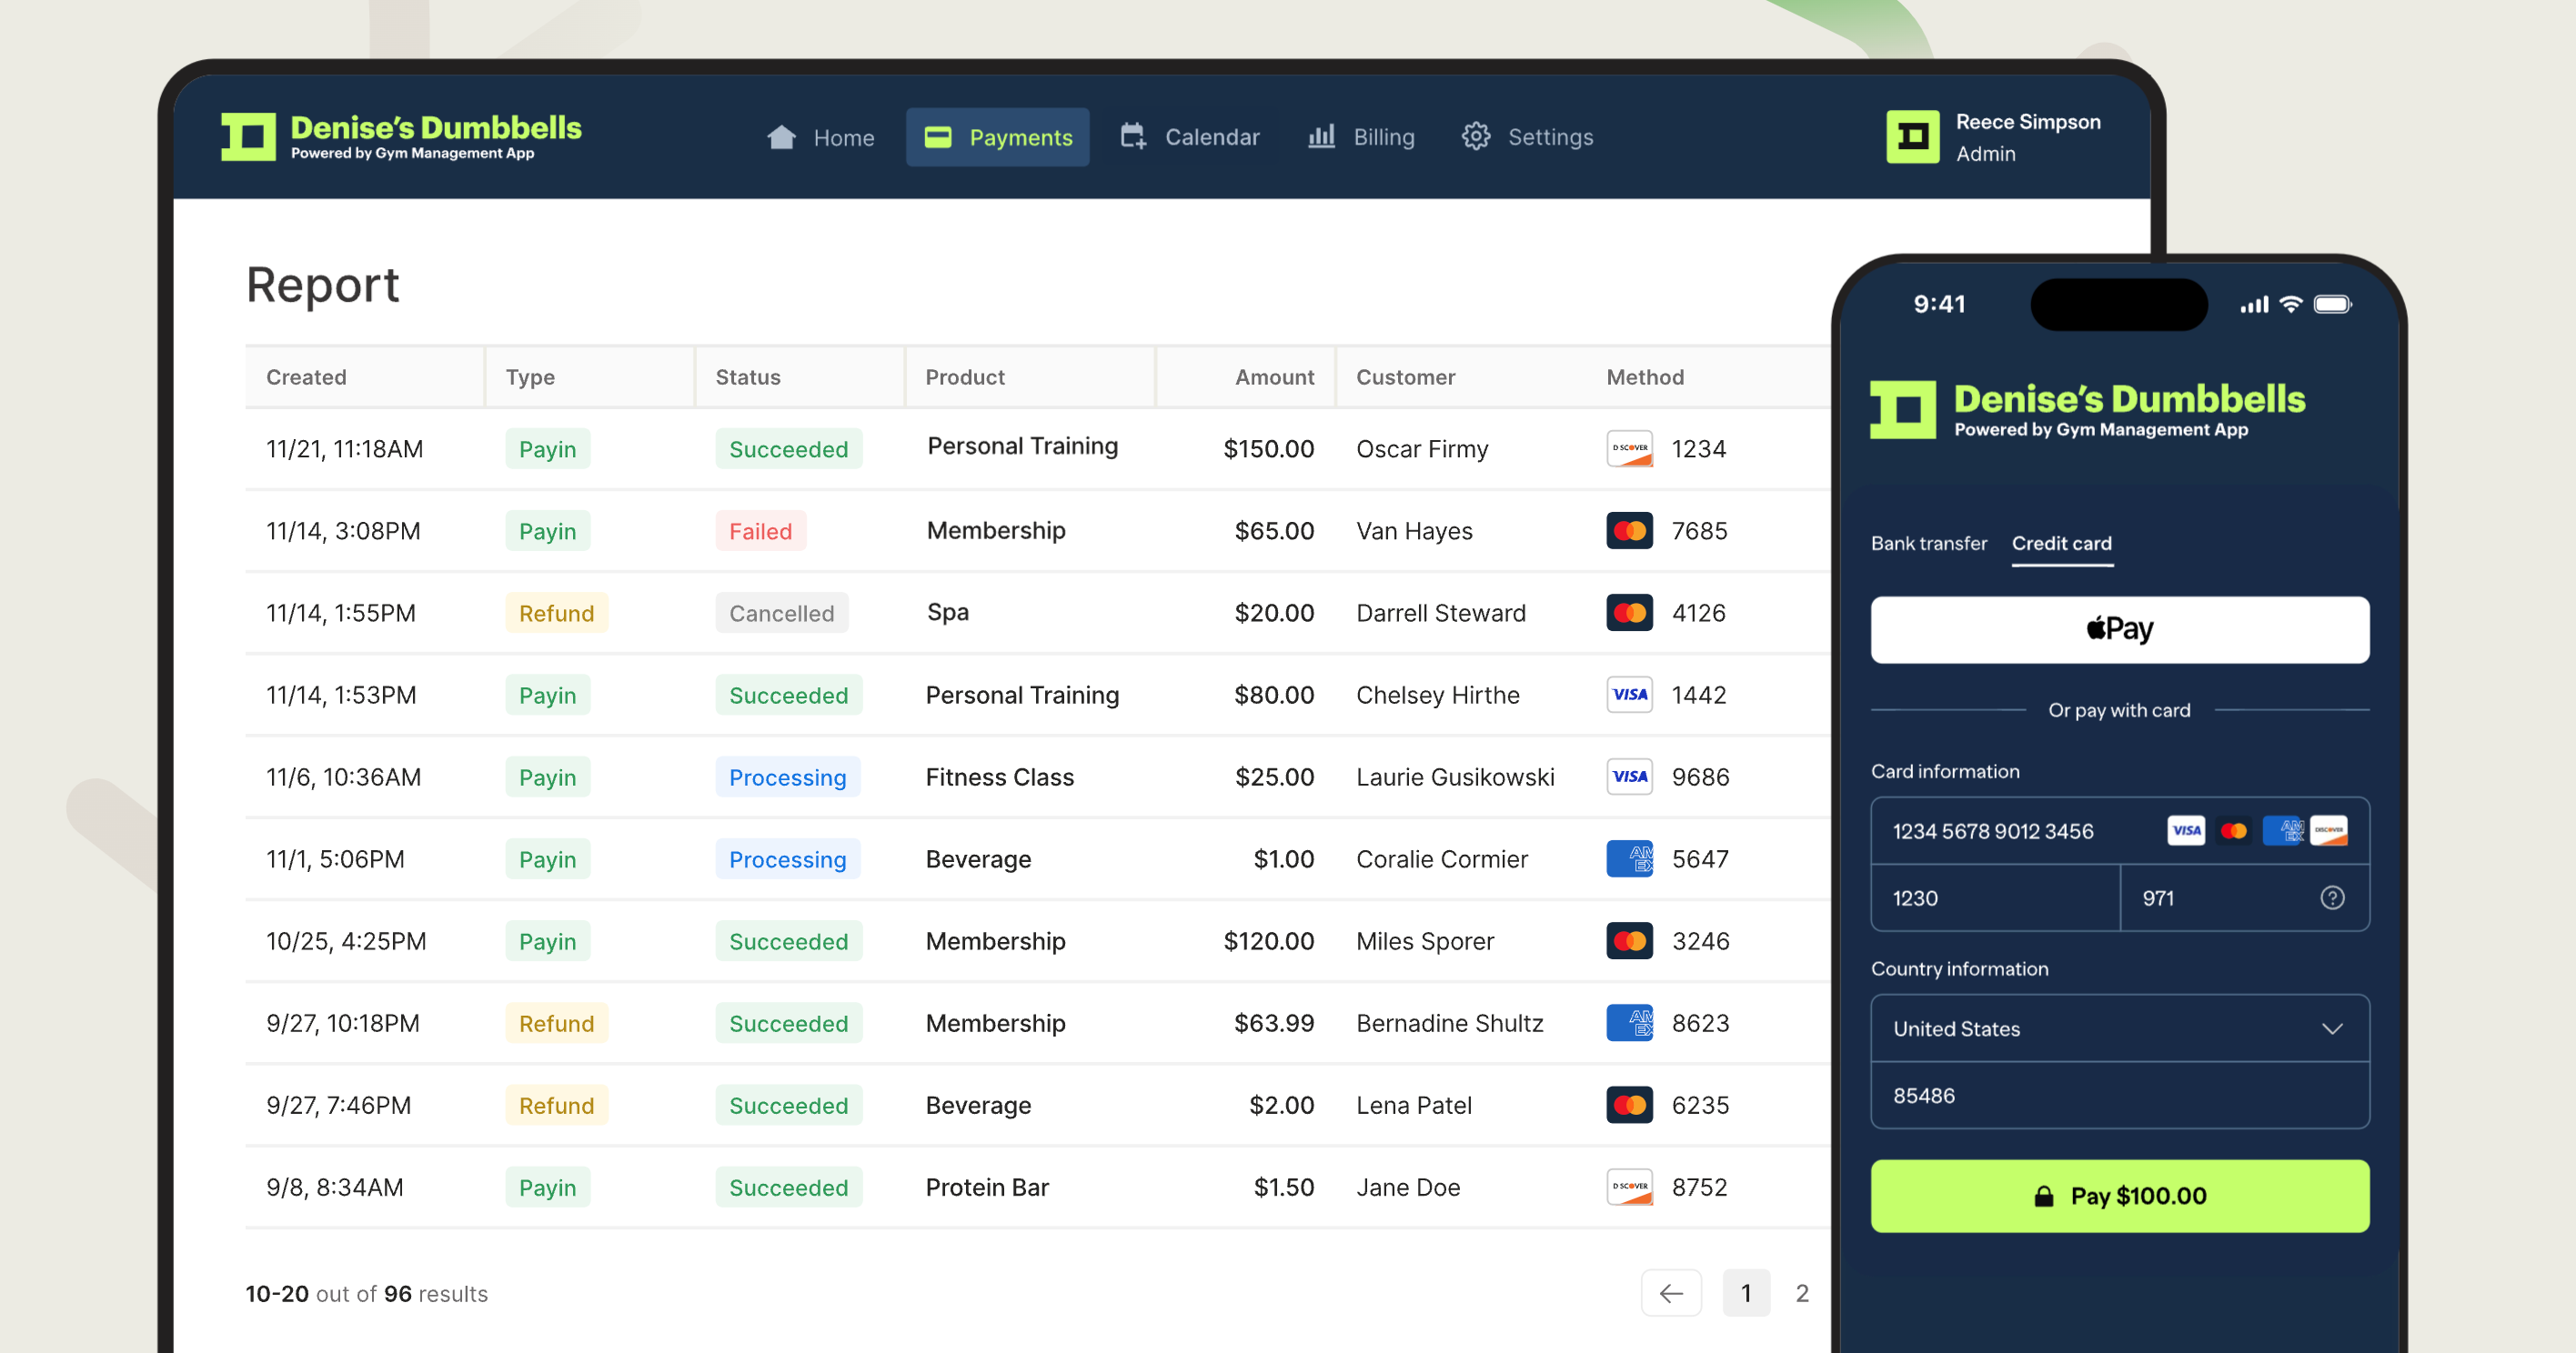Open Settings gear icon

tap(1475, 137)
